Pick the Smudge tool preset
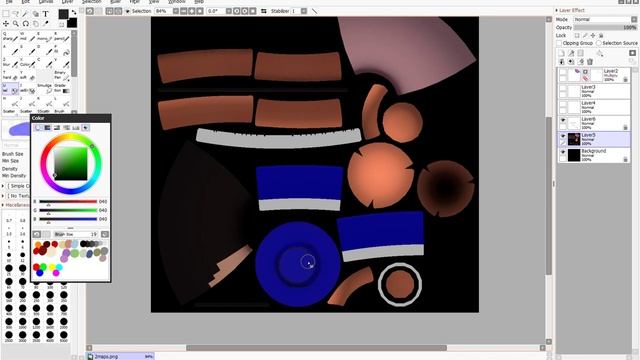This screenshot has height=360, width=640. pos(45,88)
